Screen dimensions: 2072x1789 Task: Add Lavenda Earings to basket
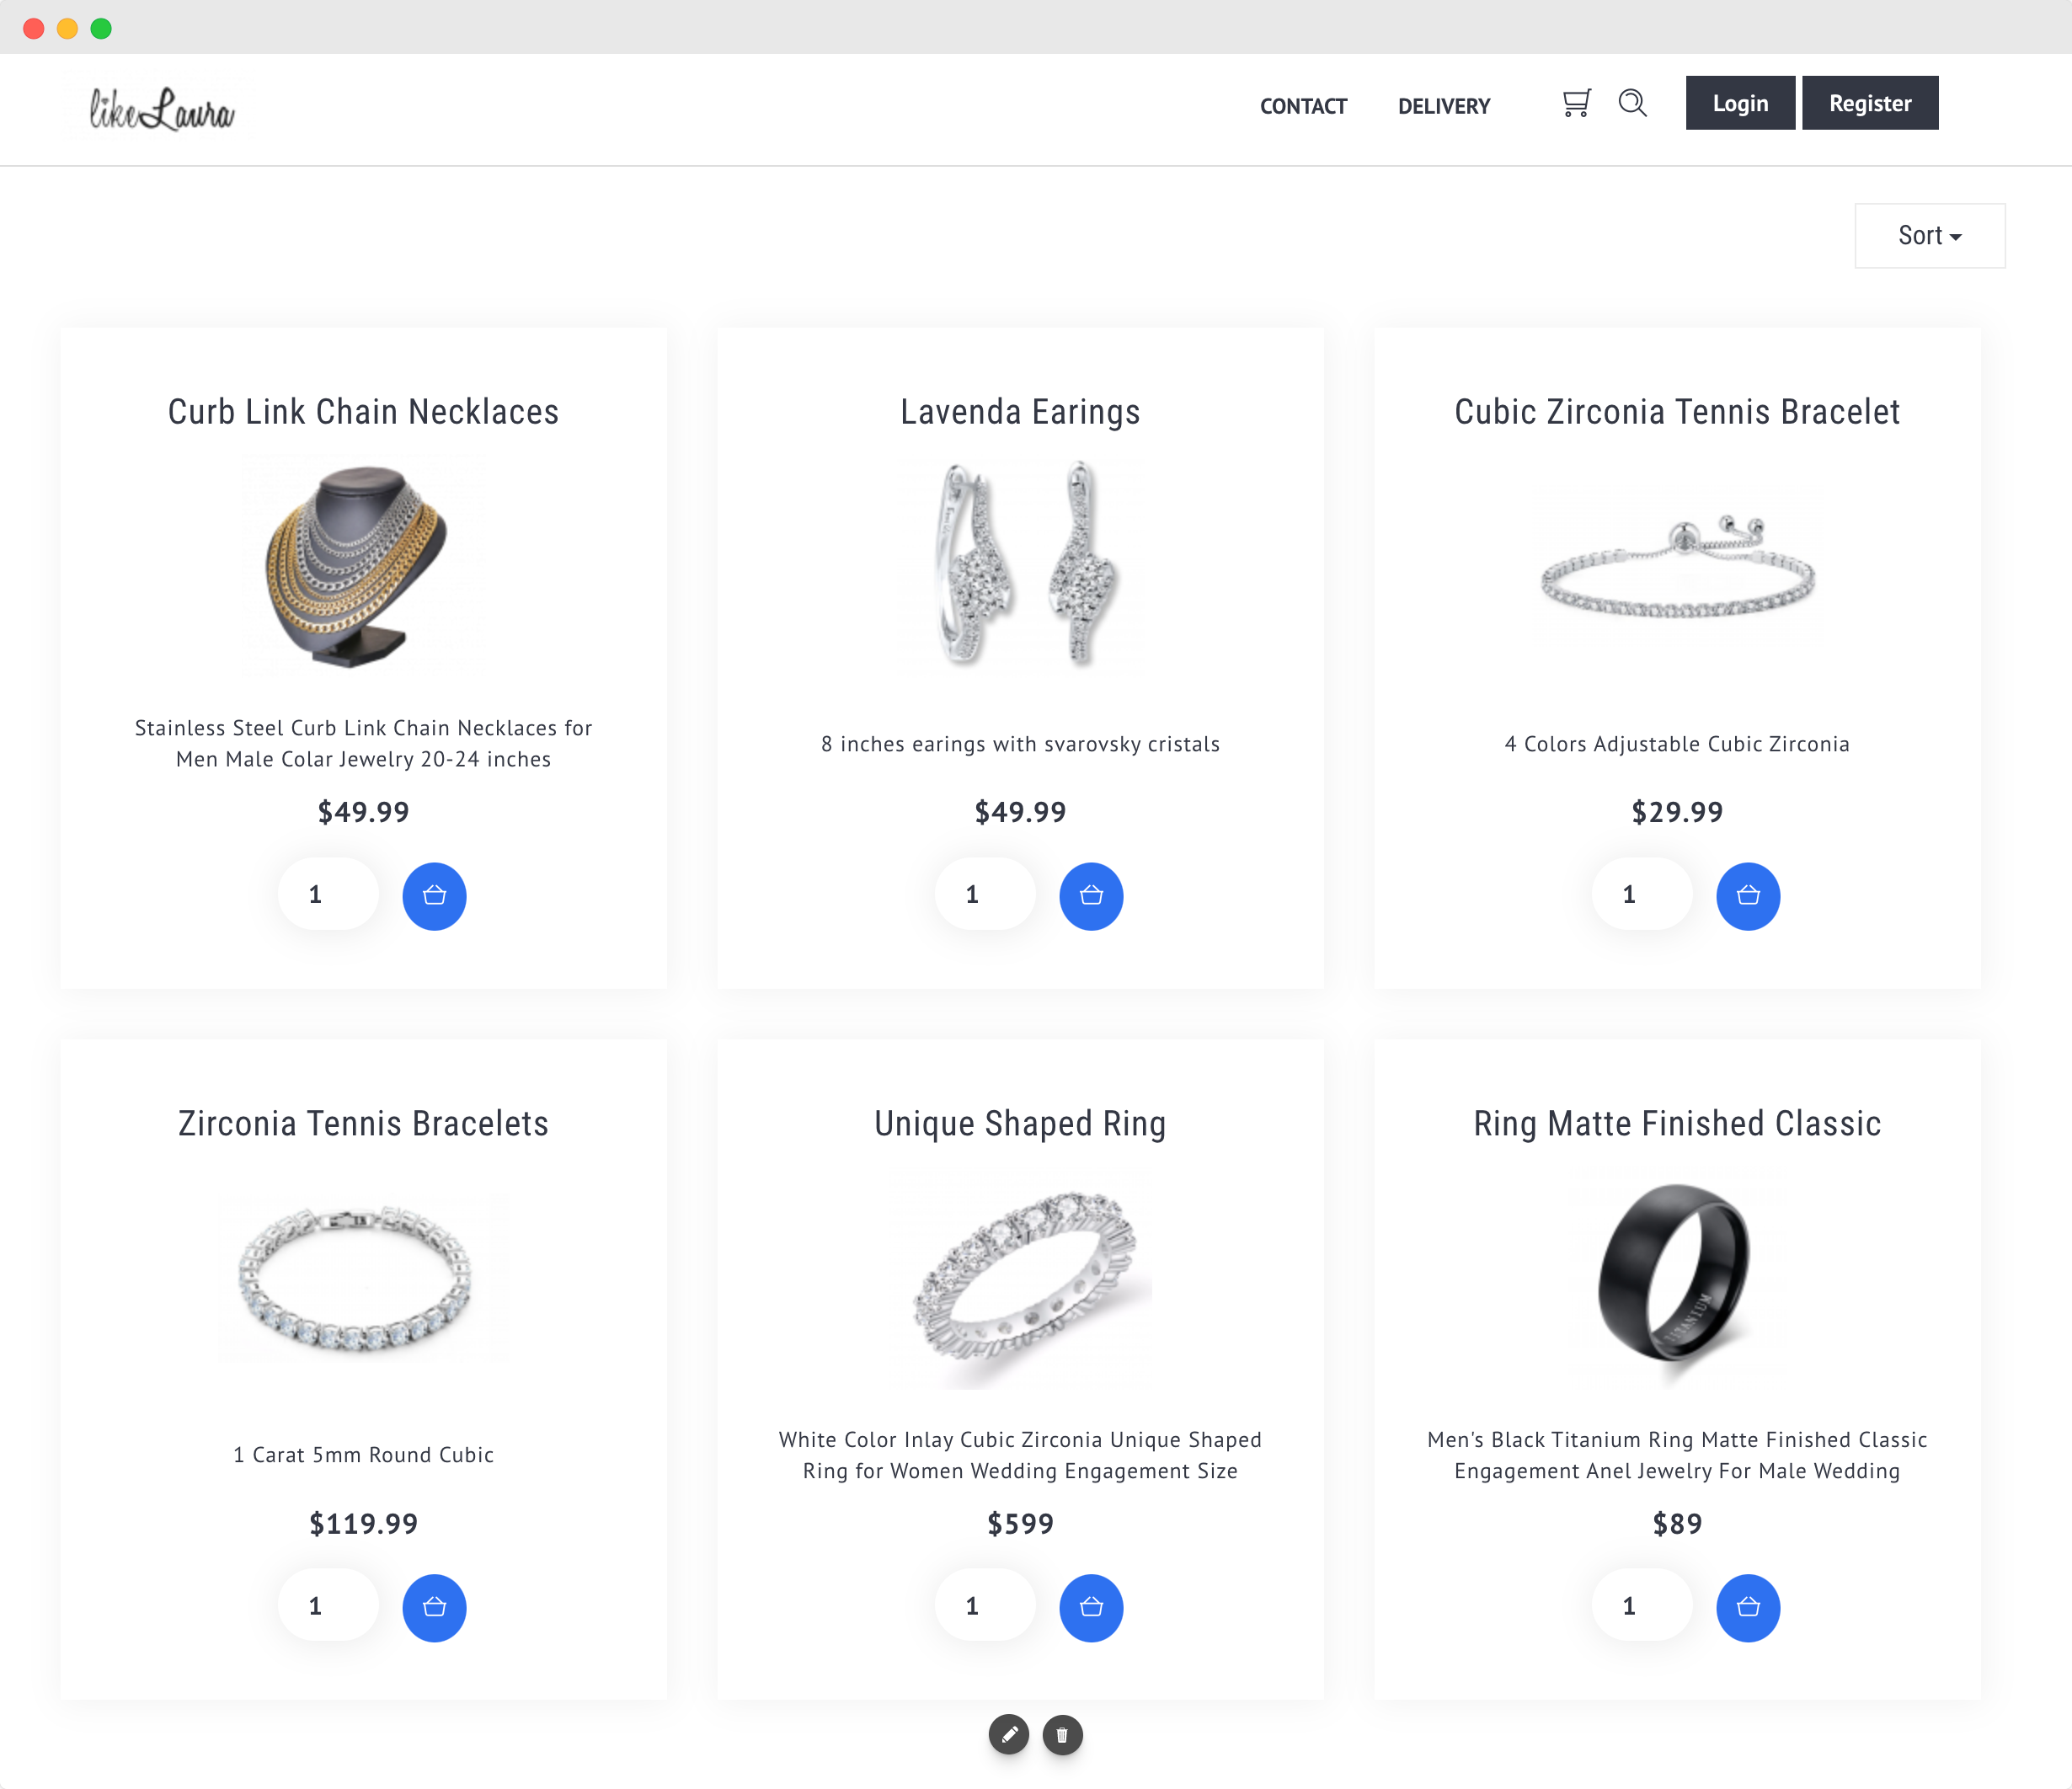click(x=1091, y=895)
